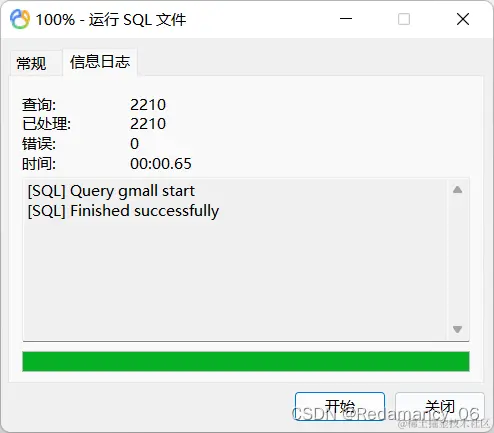Image resolution: width=494 pixels, height=433 pixels.
Task: Click the 开始 button
Action: coord(340,406)
